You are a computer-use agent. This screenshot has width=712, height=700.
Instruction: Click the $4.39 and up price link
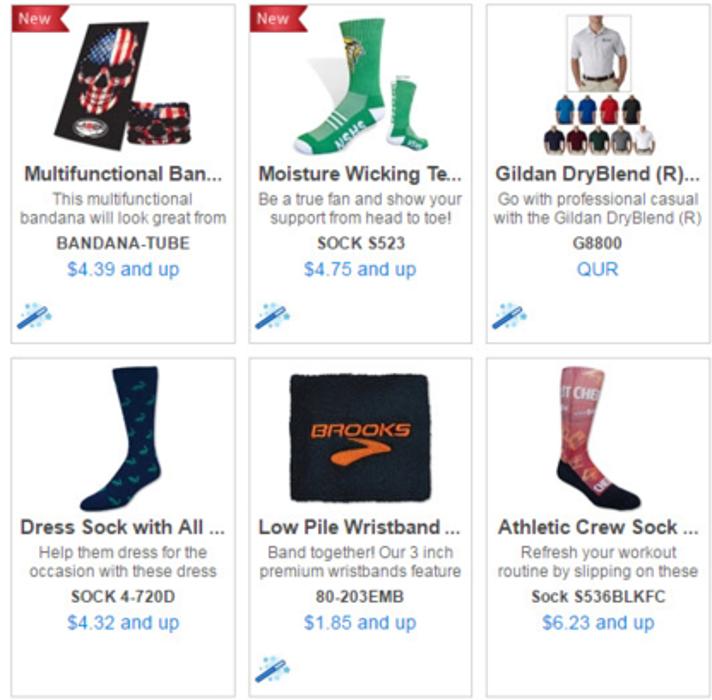[123, 269]
